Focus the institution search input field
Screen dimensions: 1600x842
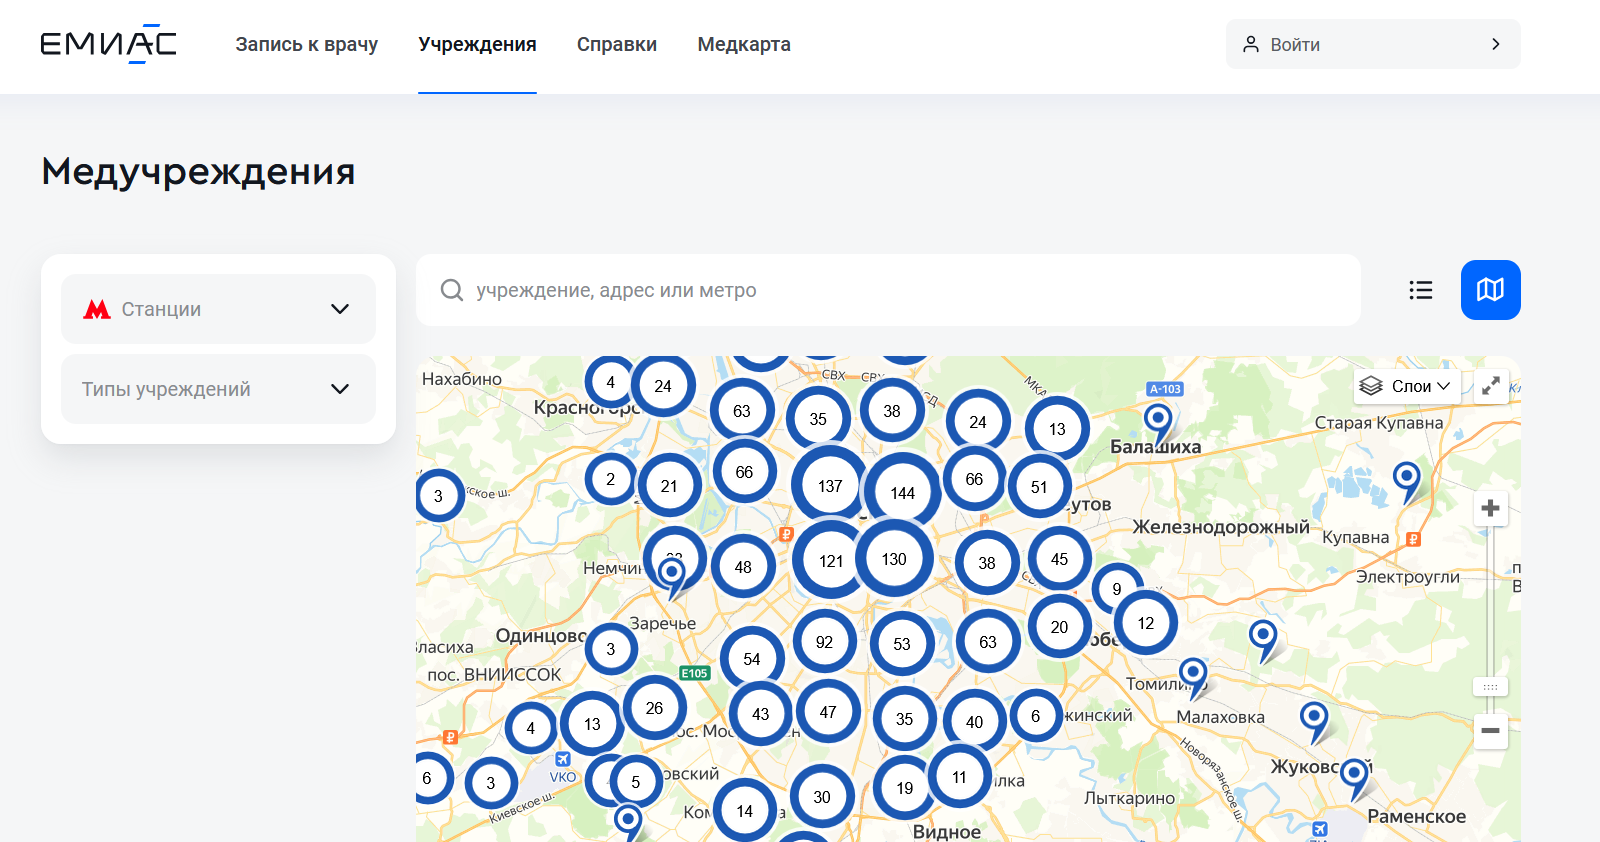coord(888,290)
